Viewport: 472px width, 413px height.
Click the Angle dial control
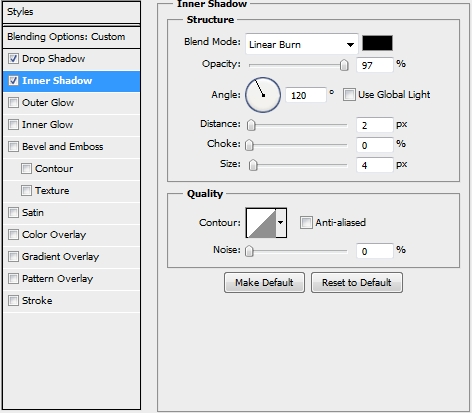click(263, 95)
